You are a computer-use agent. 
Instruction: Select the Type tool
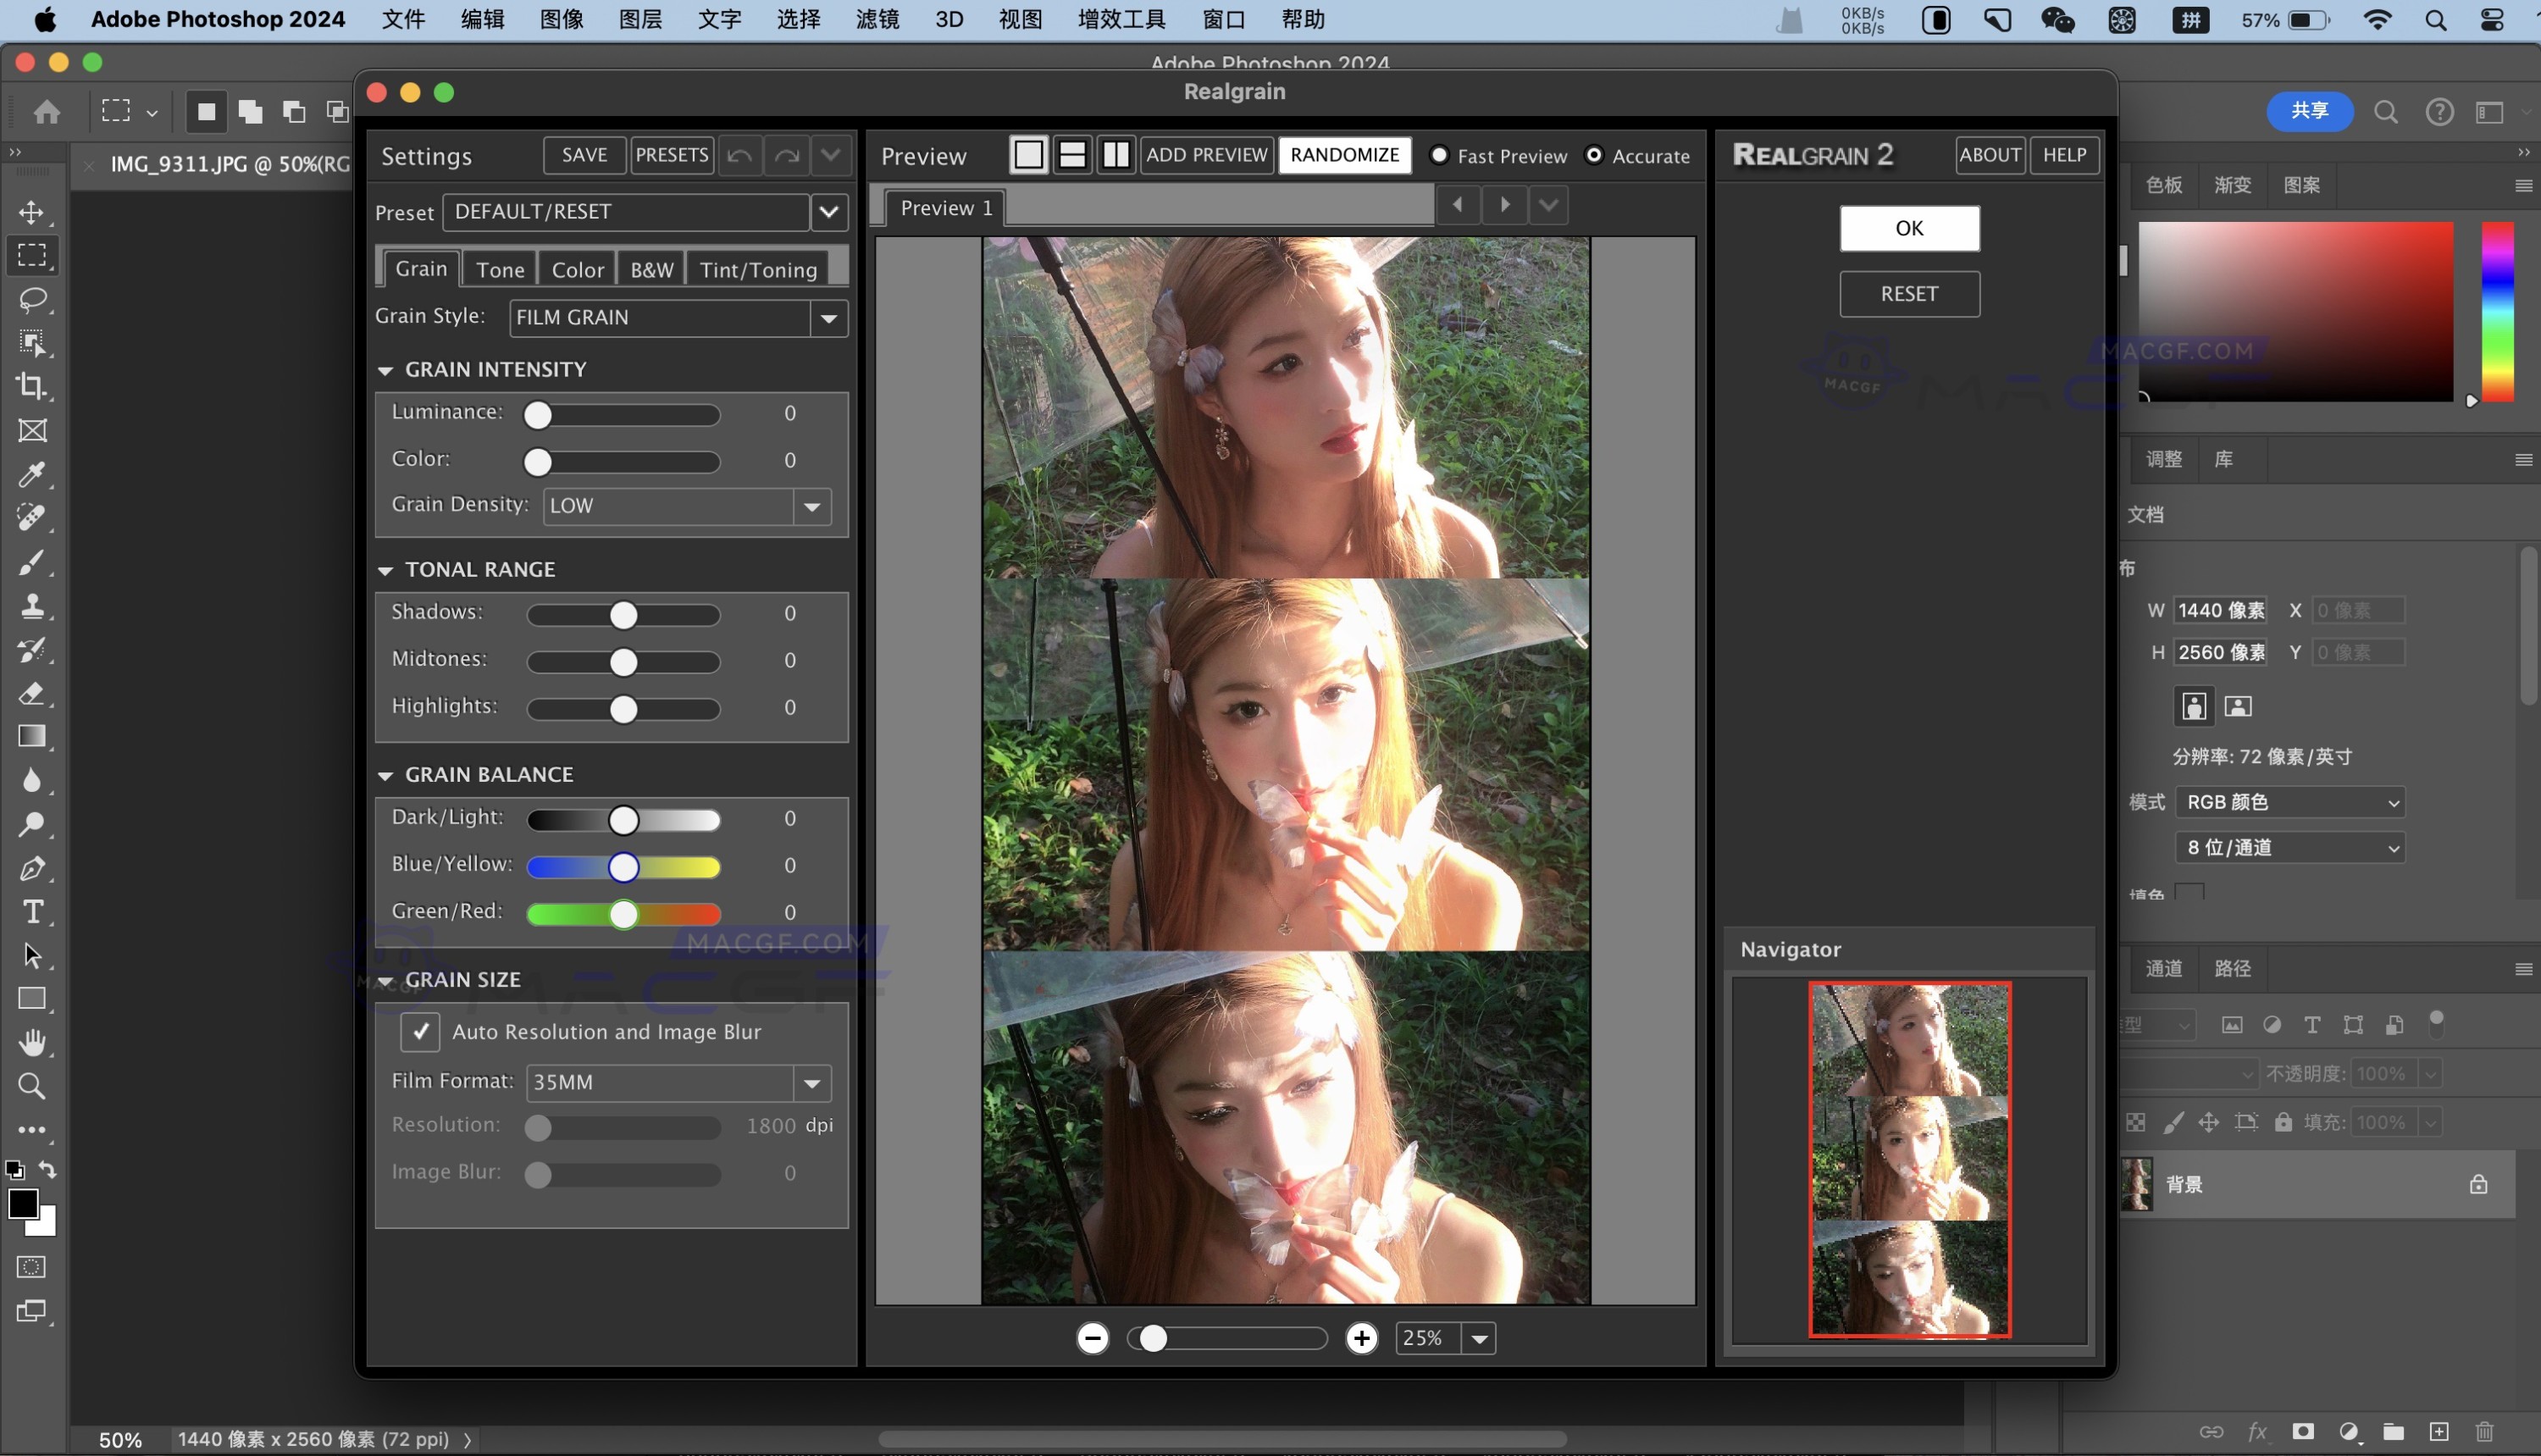coord(32,912)
